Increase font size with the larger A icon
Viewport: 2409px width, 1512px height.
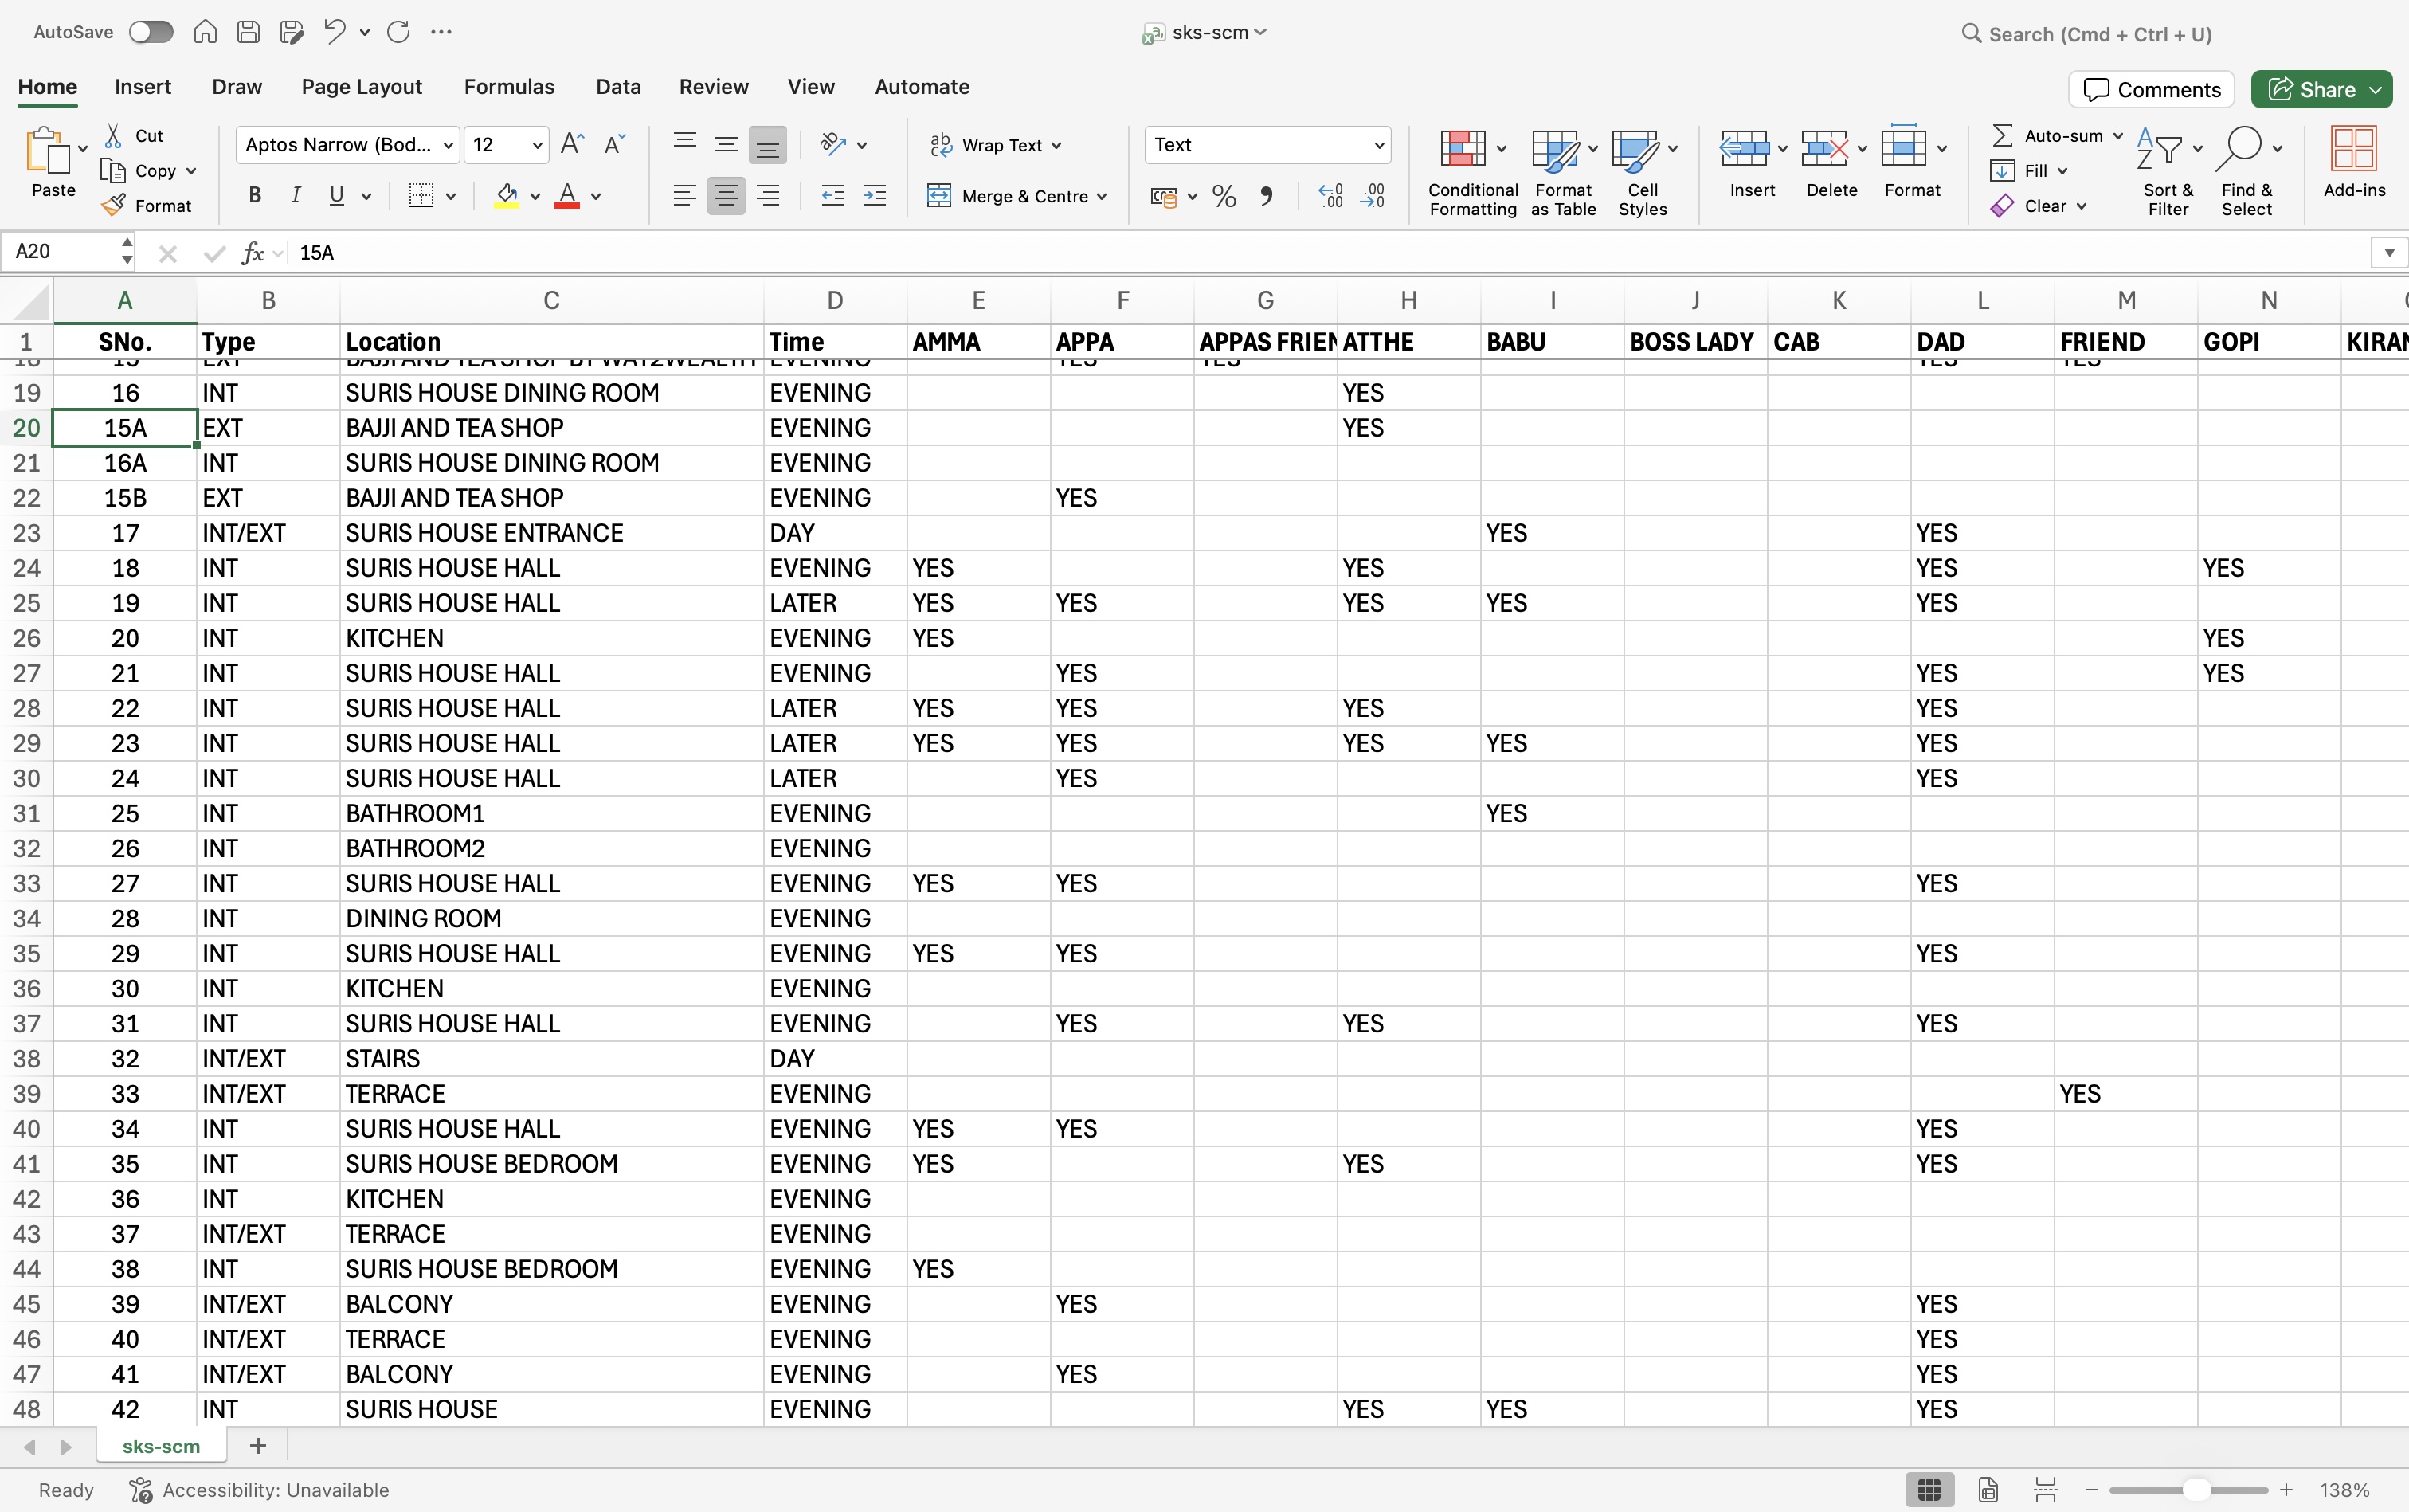(x=572, y=145)
